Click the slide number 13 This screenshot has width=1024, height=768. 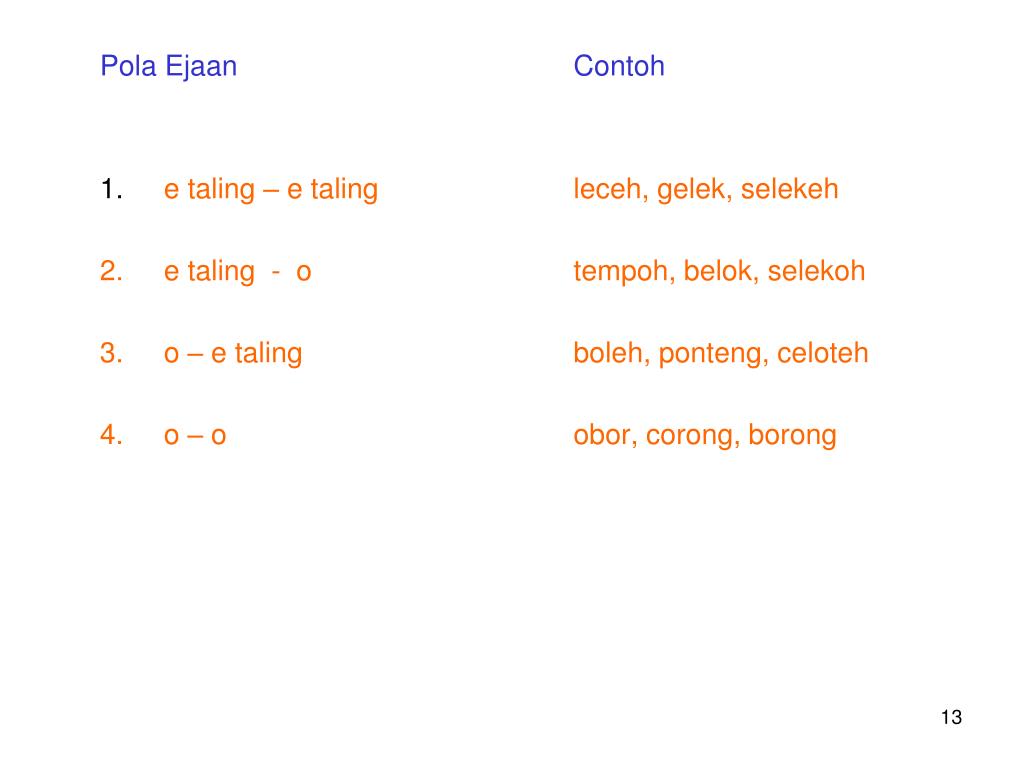[x=952, y=717]
